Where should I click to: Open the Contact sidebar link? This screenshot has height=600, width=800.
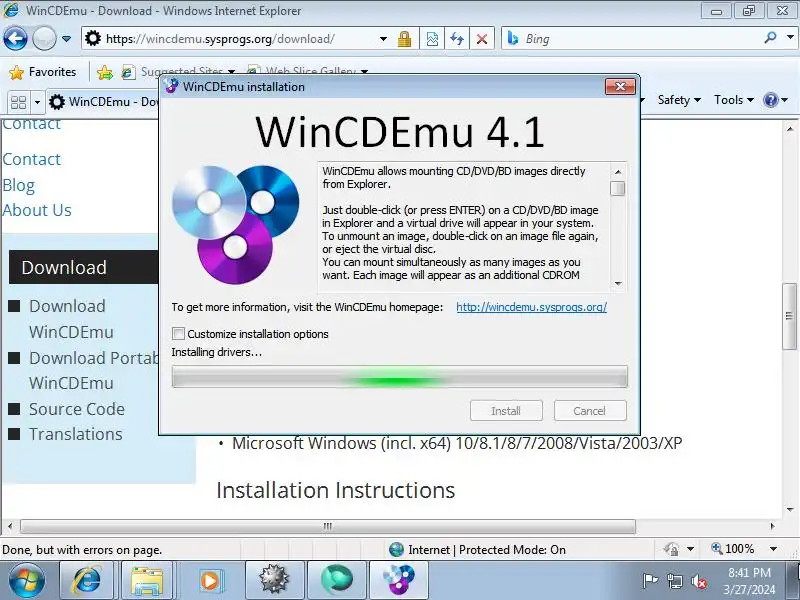click(32, 159)
